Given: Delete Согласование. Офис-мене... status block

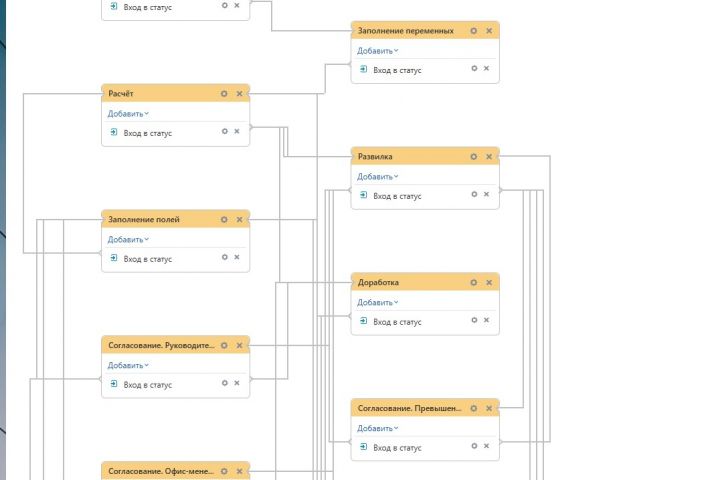Looking at the screenshot, I should coord(239,470).
